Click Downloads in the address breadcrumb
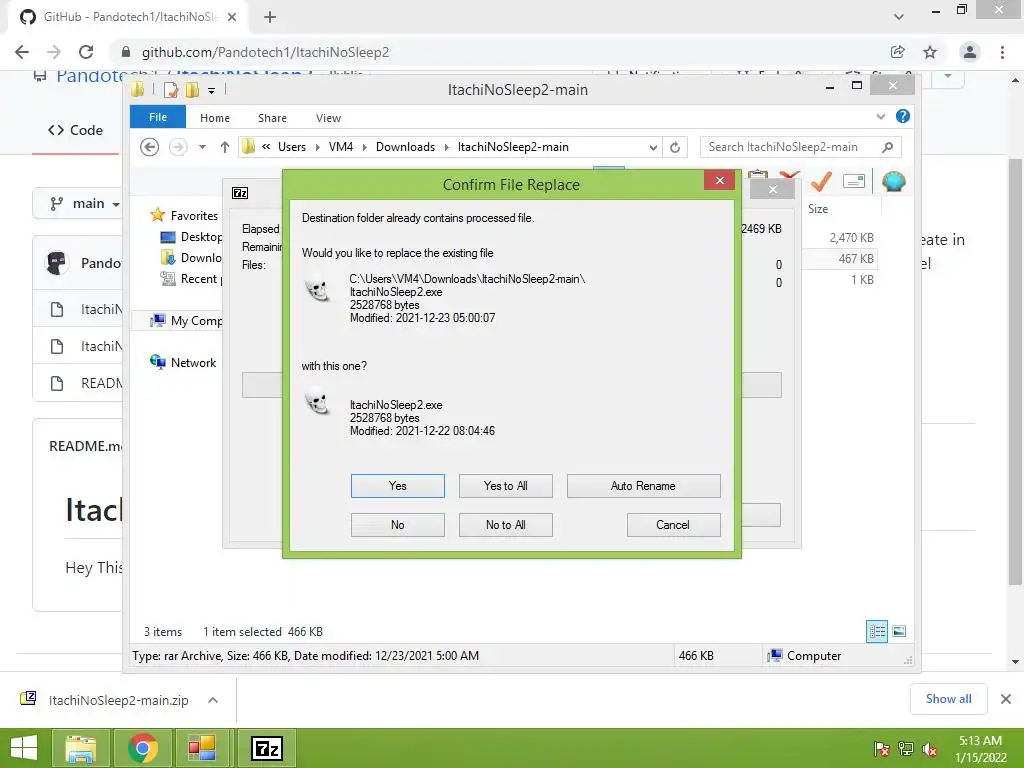Viewport: 1024px width, 768px height. click(405, 147)
